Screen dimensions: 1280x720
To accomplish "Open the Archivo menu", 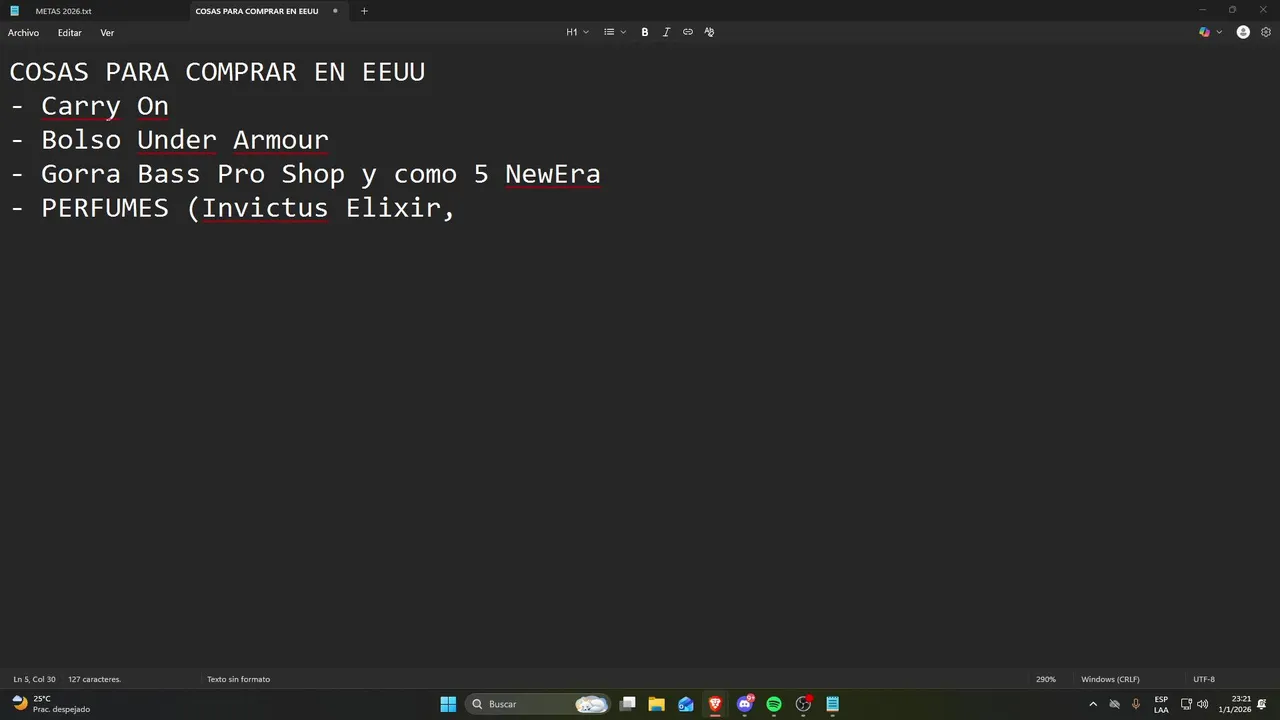I will (x=23, y=33).
